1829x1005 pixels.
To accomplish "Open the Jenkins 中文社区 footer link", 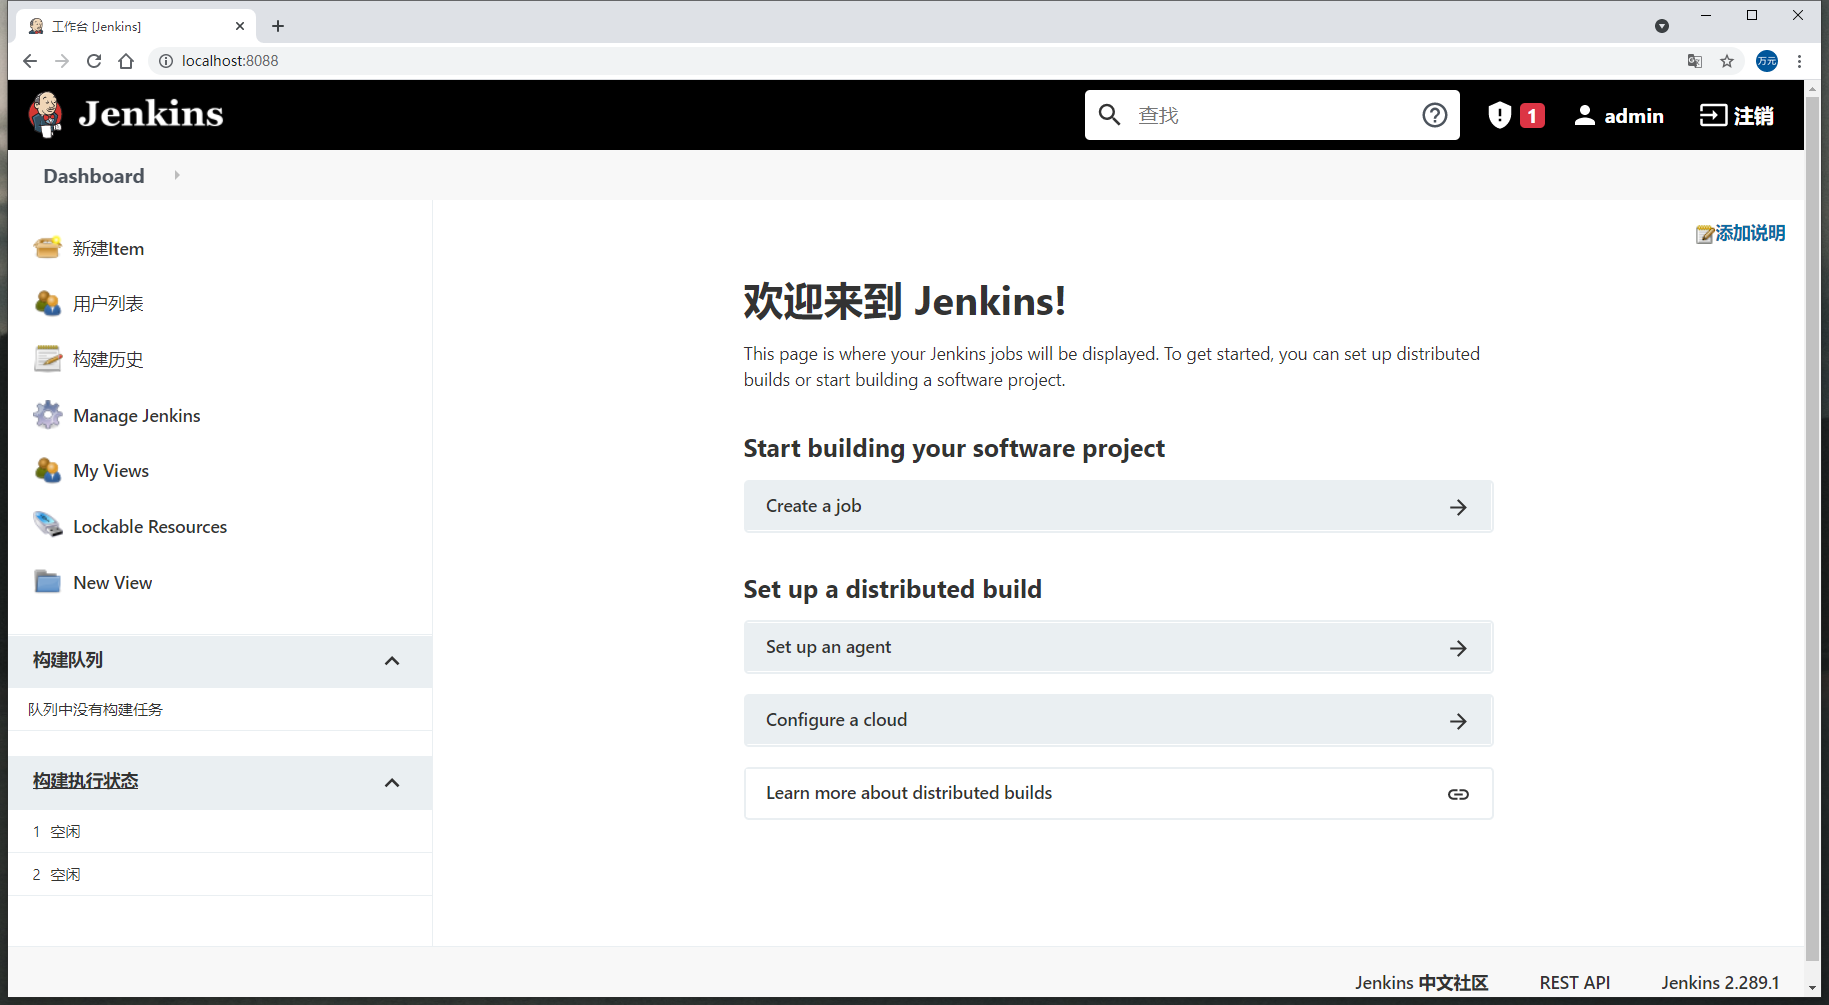I will [x=1421, y=983].
